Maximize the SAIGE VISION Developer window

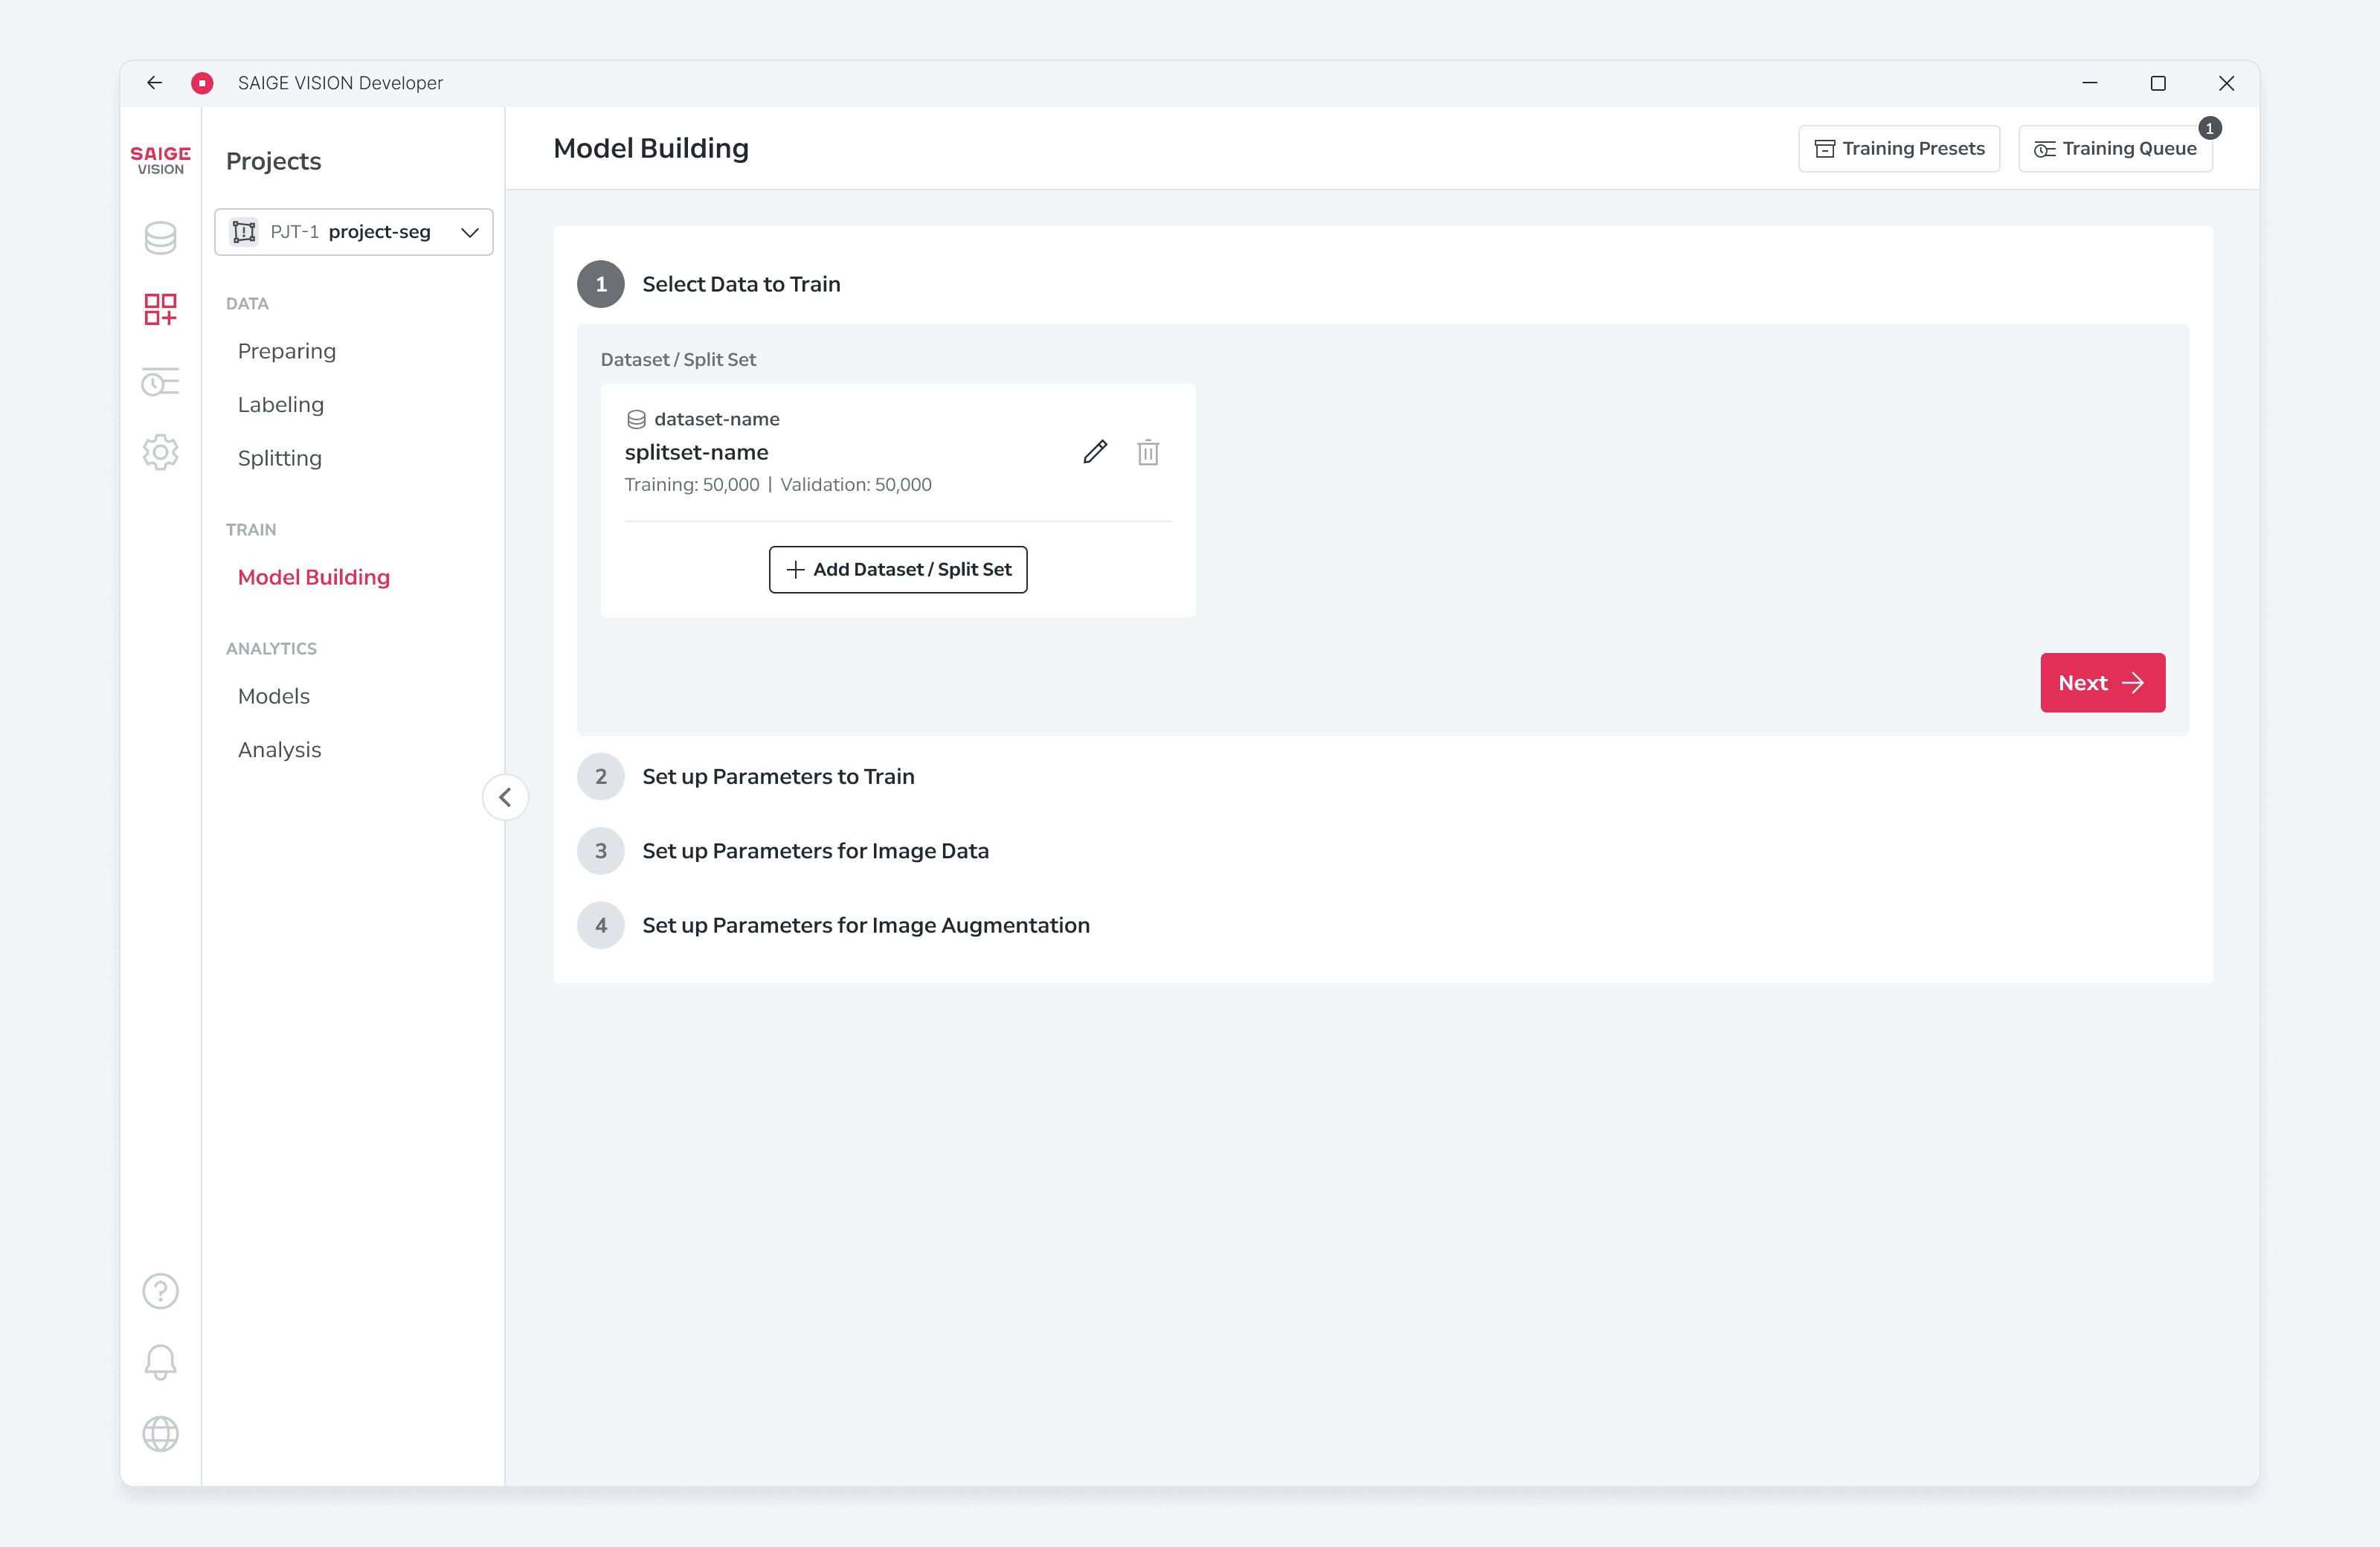pos(2158,83)
